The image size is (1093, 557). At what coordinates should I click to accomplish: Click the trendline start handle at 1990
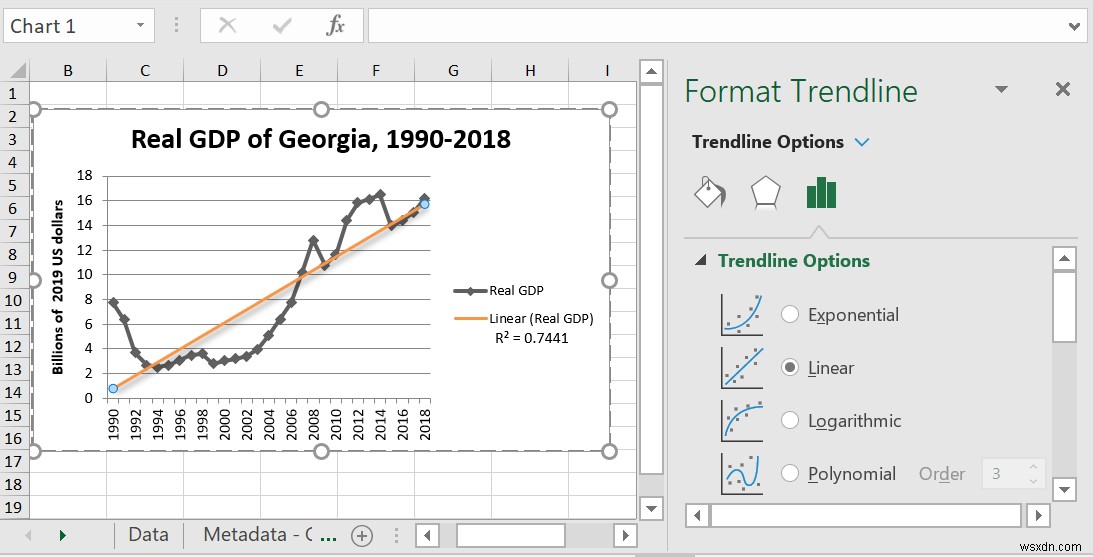[113, 388]
